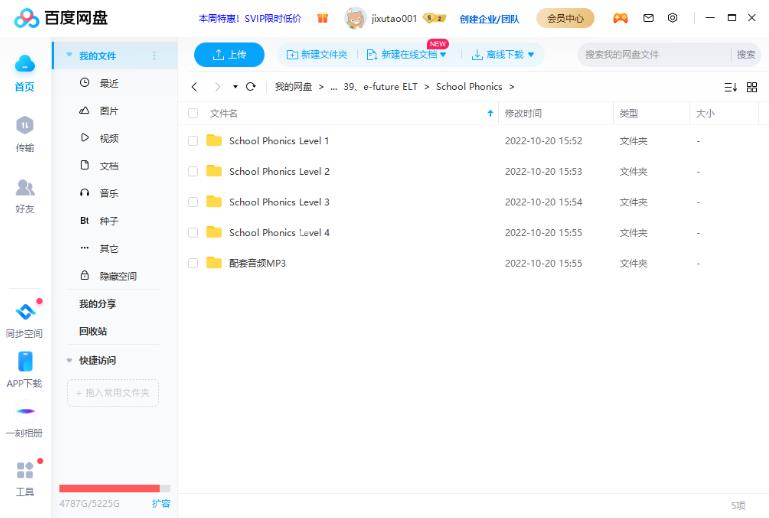
Task: Click the Baidu Netdisk logo
Action: [61, 18]
